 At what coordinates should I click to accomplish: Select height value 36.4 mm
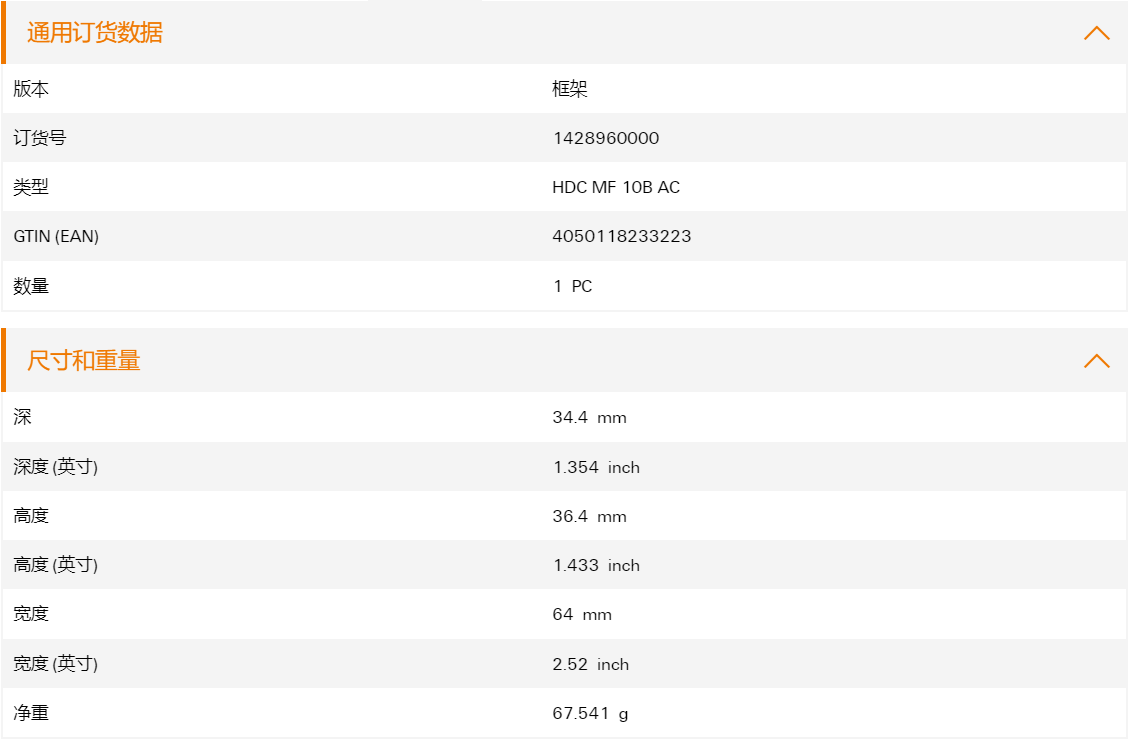click(590, 516)
